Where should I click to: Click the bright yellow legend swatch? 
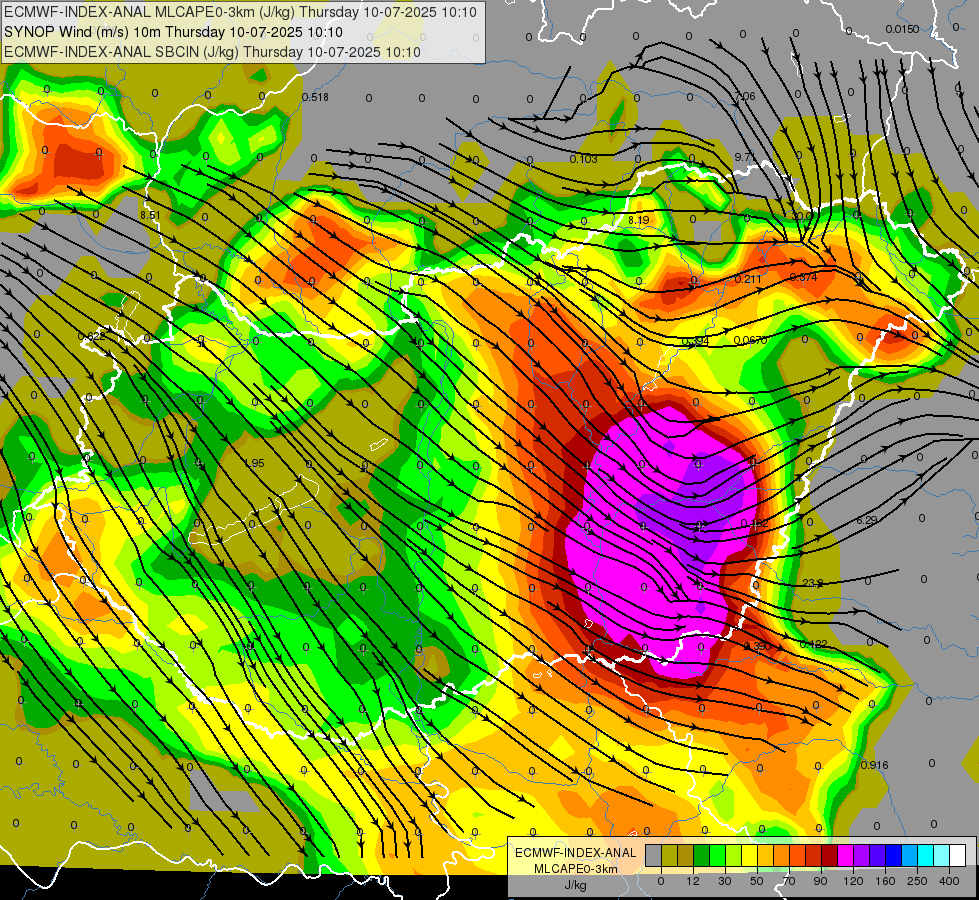coord(750,855)
